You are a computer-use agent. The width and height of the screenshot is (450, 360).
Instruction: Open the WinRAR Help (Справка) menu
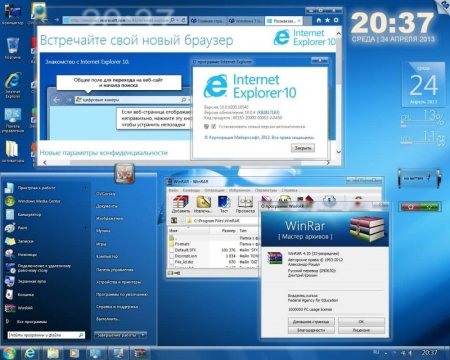(x=289, y=190)
